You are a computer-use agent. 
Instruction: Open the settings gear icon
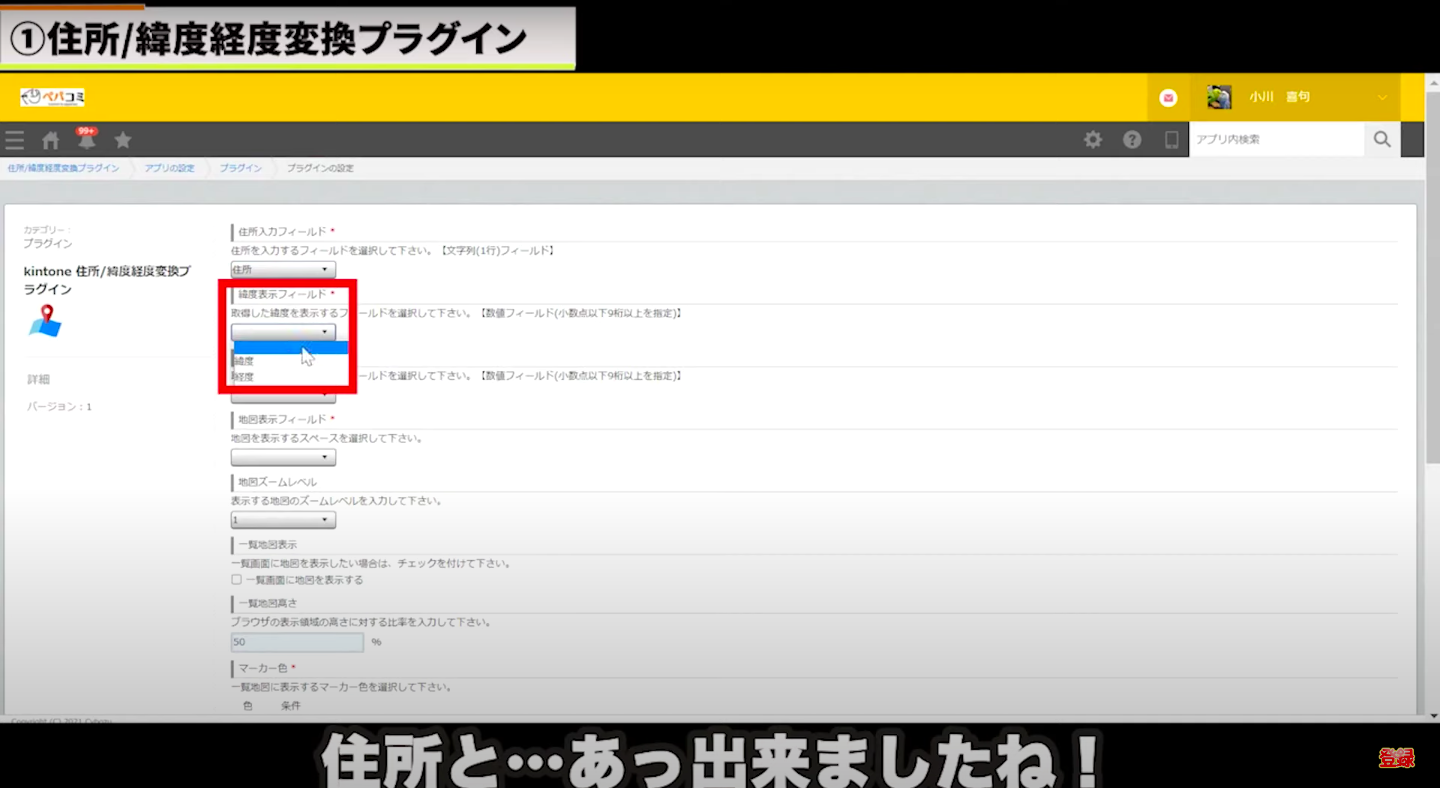(1093, 140)
